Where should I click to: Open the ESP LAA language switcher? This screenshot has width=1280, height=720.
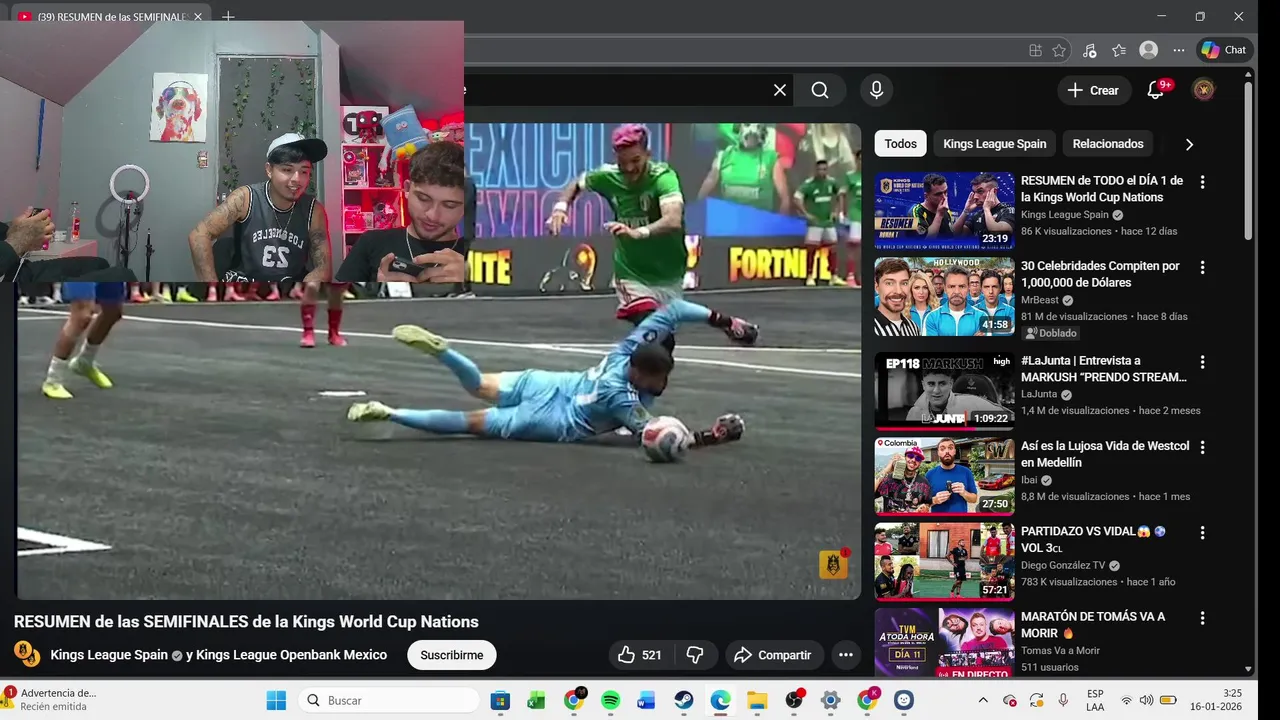(1095, 700)
